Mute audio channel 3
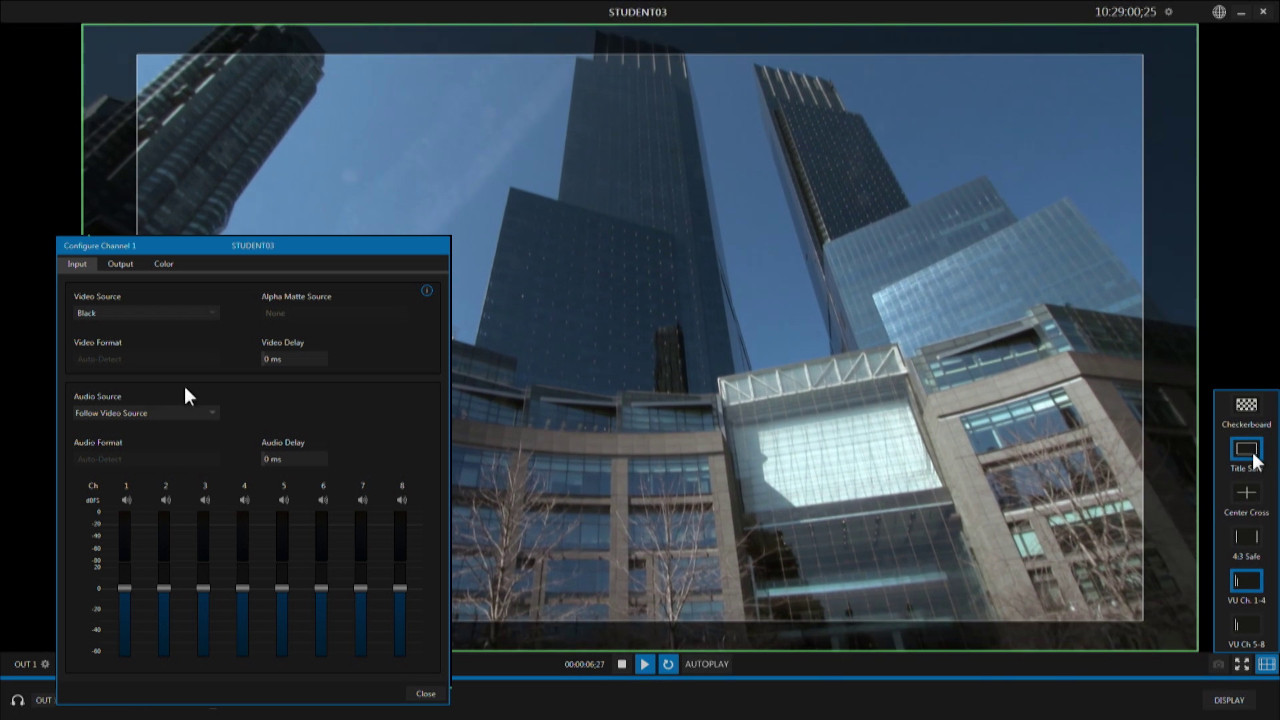Screen dimensions: 1280x720 click(205, 500)
